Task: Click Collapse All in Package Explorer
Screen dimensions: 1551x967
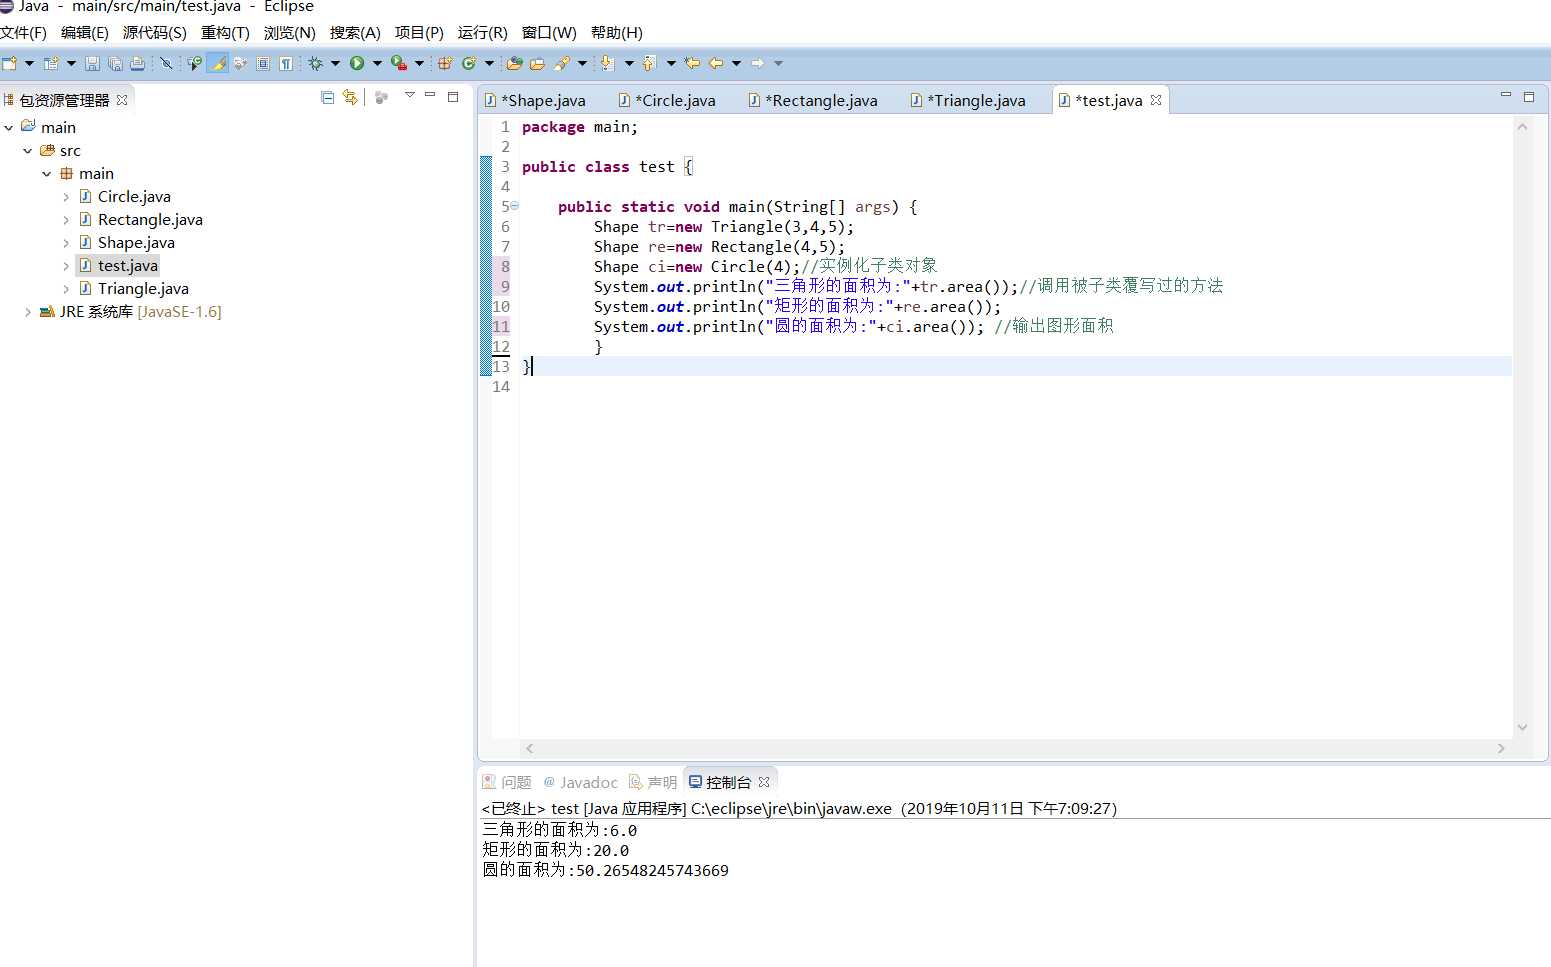Action: [327, 97]
